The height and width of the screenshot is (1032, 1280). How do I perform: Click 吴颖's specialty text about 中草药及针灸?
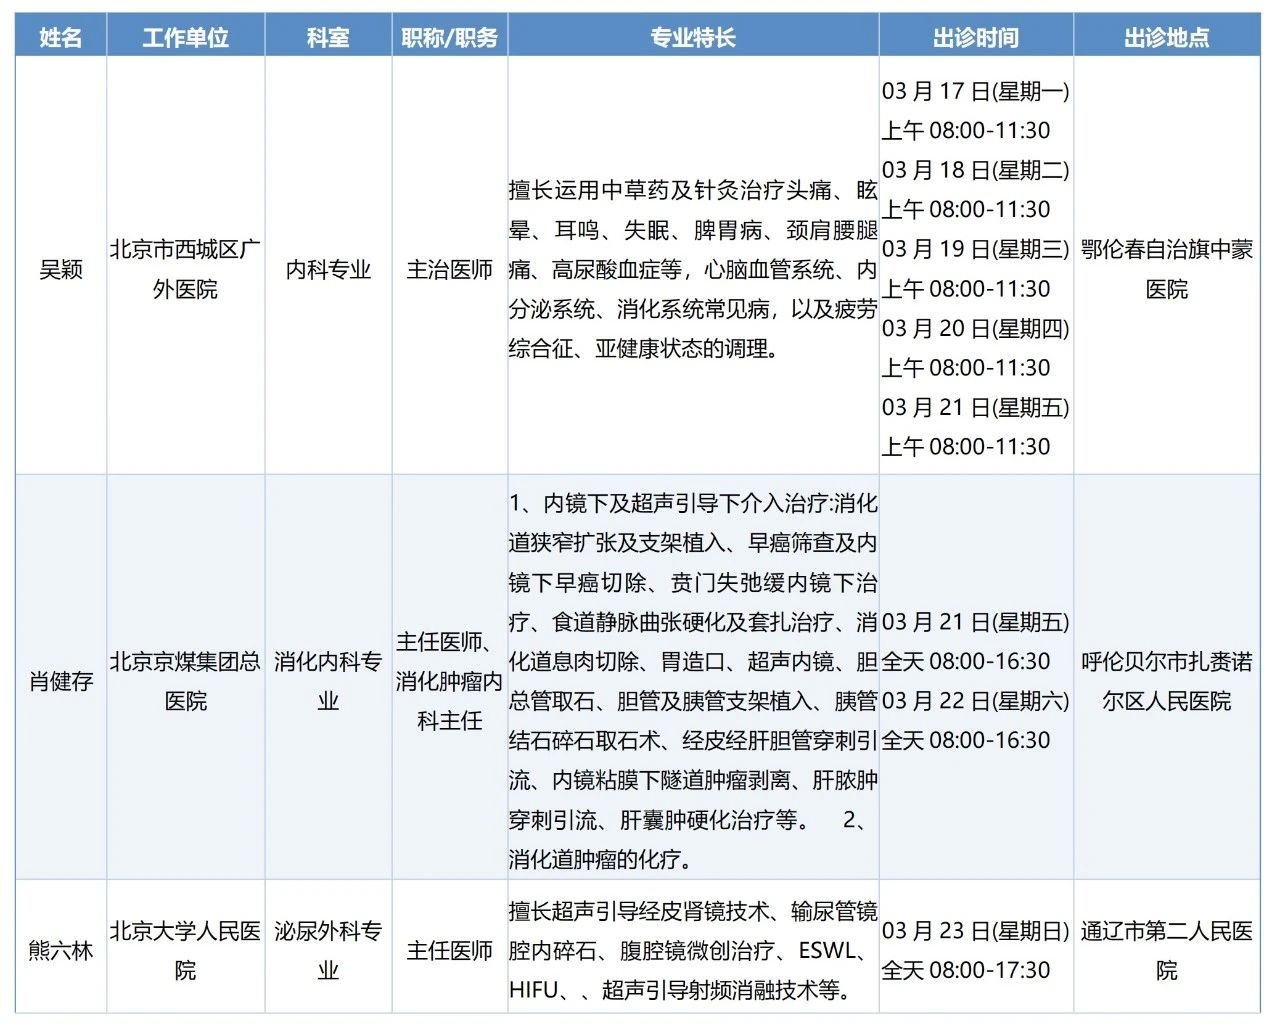coord(693,270)
